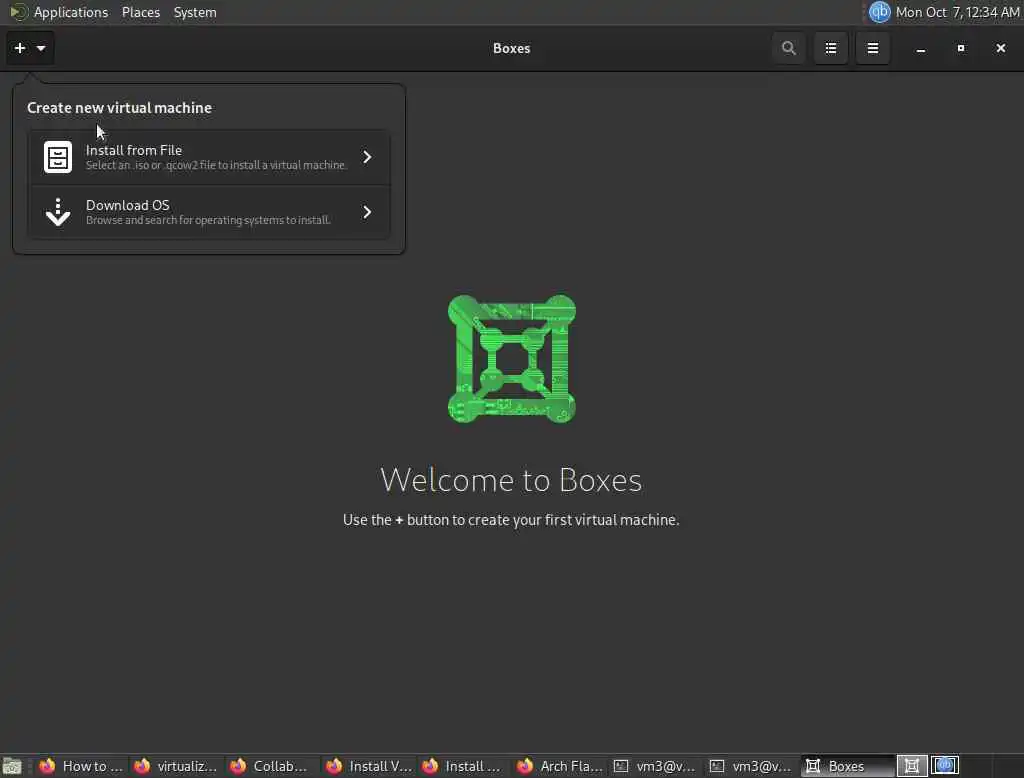Close the Boxes window
Screen dimensions: 1024x778
[1000, 48]
